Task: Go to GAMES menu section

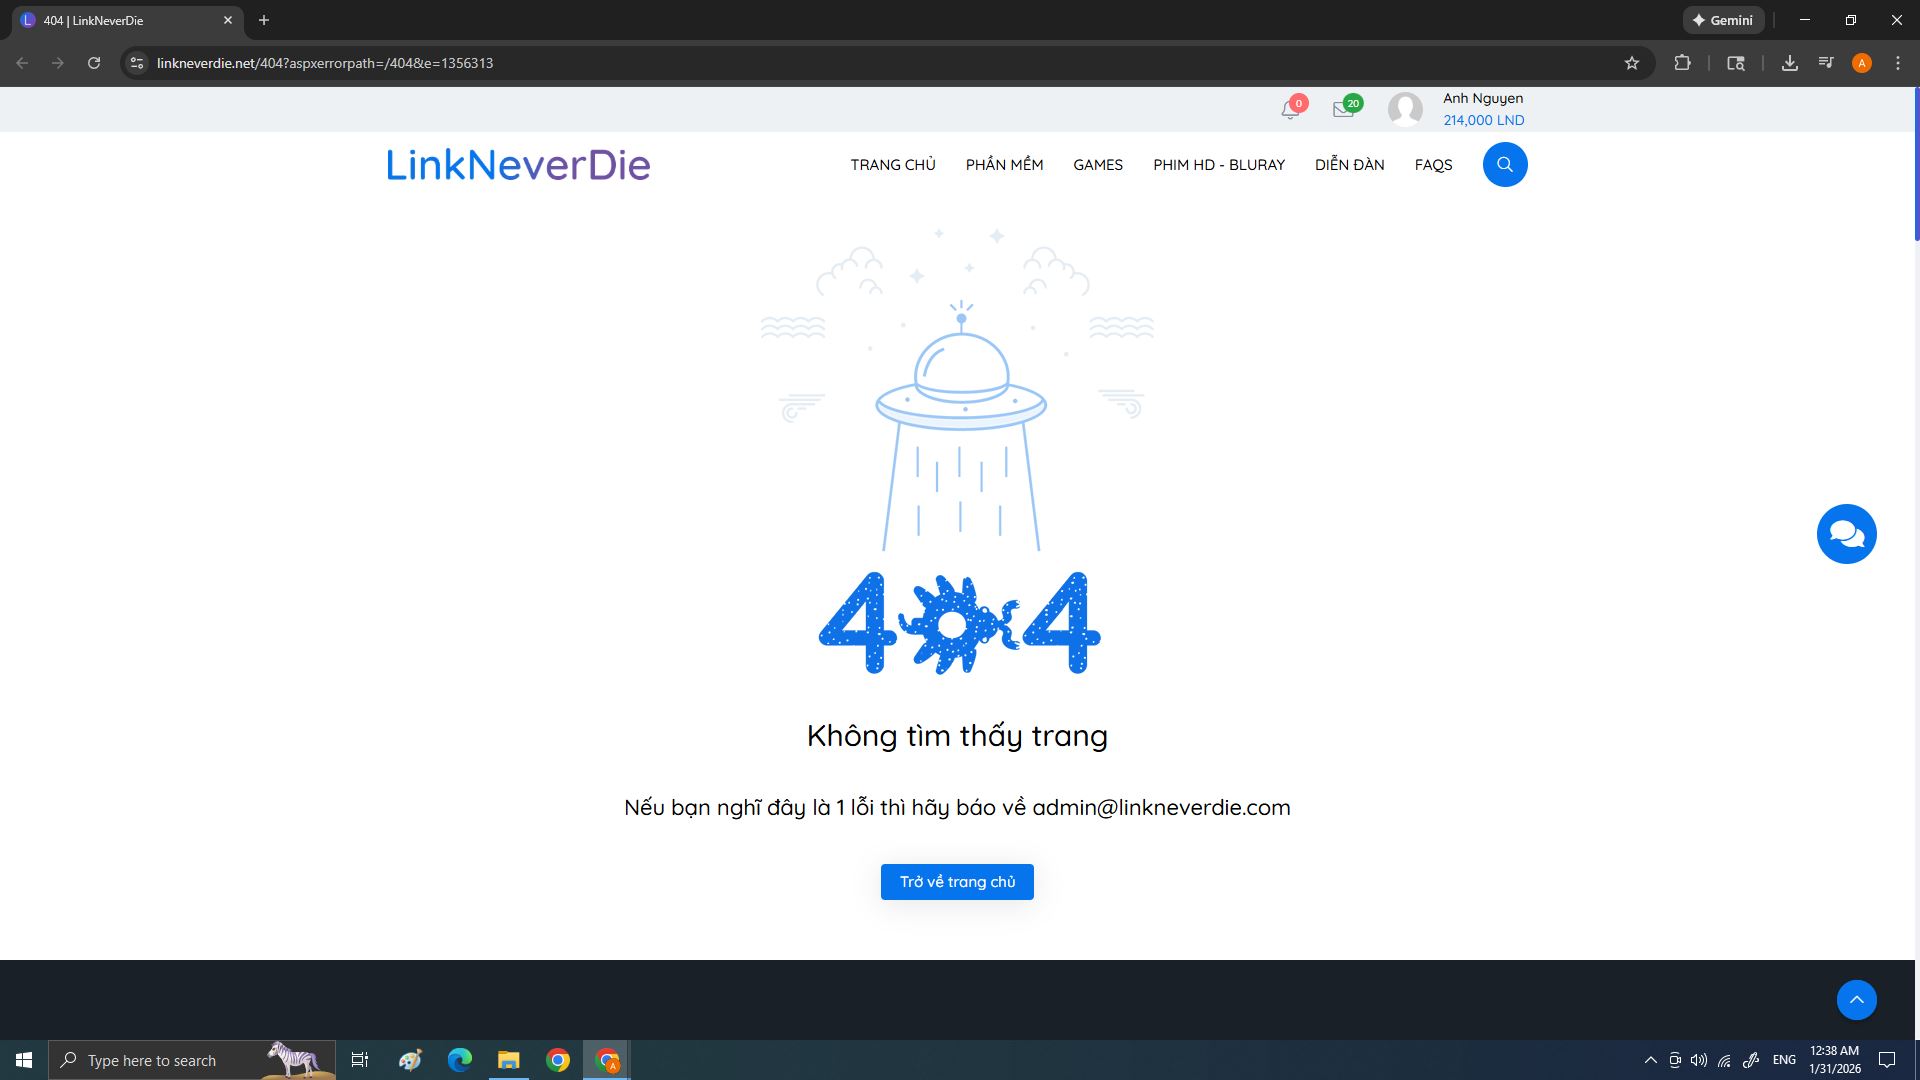Action: click(1098, 165)
